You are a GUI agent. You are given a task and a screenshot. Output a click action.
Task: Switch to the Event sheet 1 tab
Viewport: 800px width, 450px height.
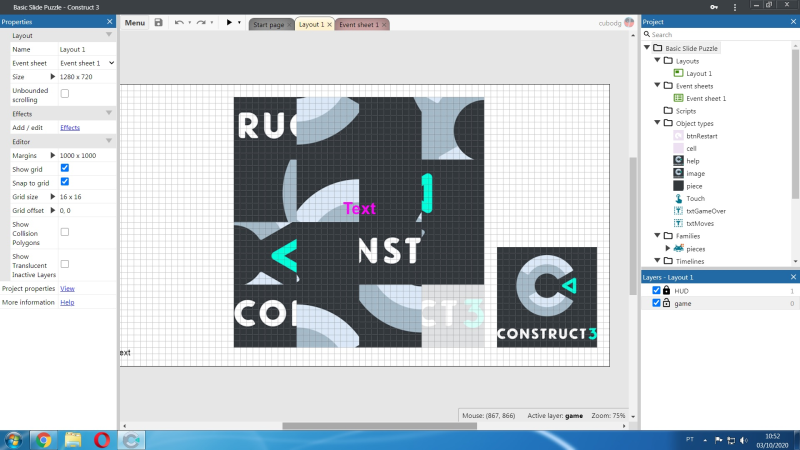coord(359,24)
